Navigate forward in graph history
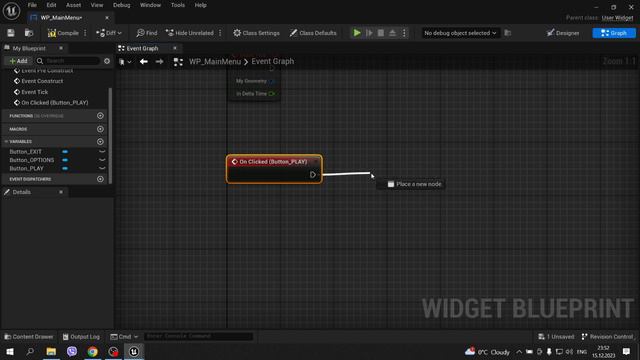The width and height of the screenshot is (640, 360). [x=160, y=62]
